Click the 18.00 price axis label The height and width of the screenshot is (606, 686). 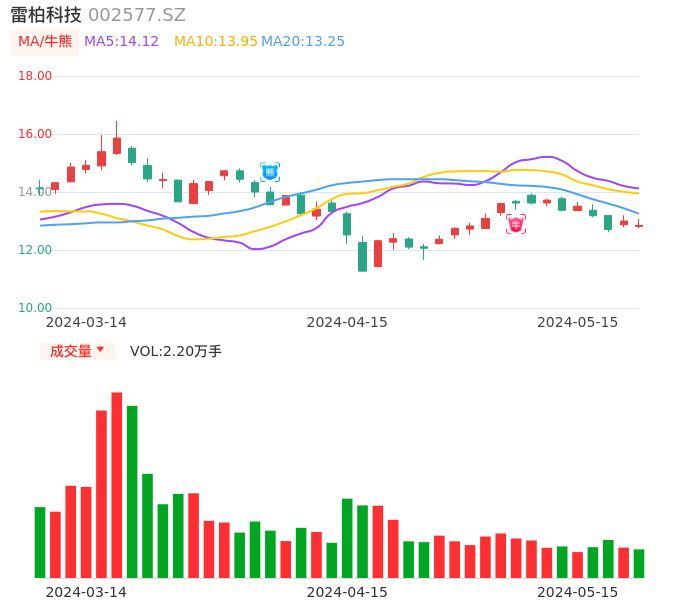pos(35,76)
